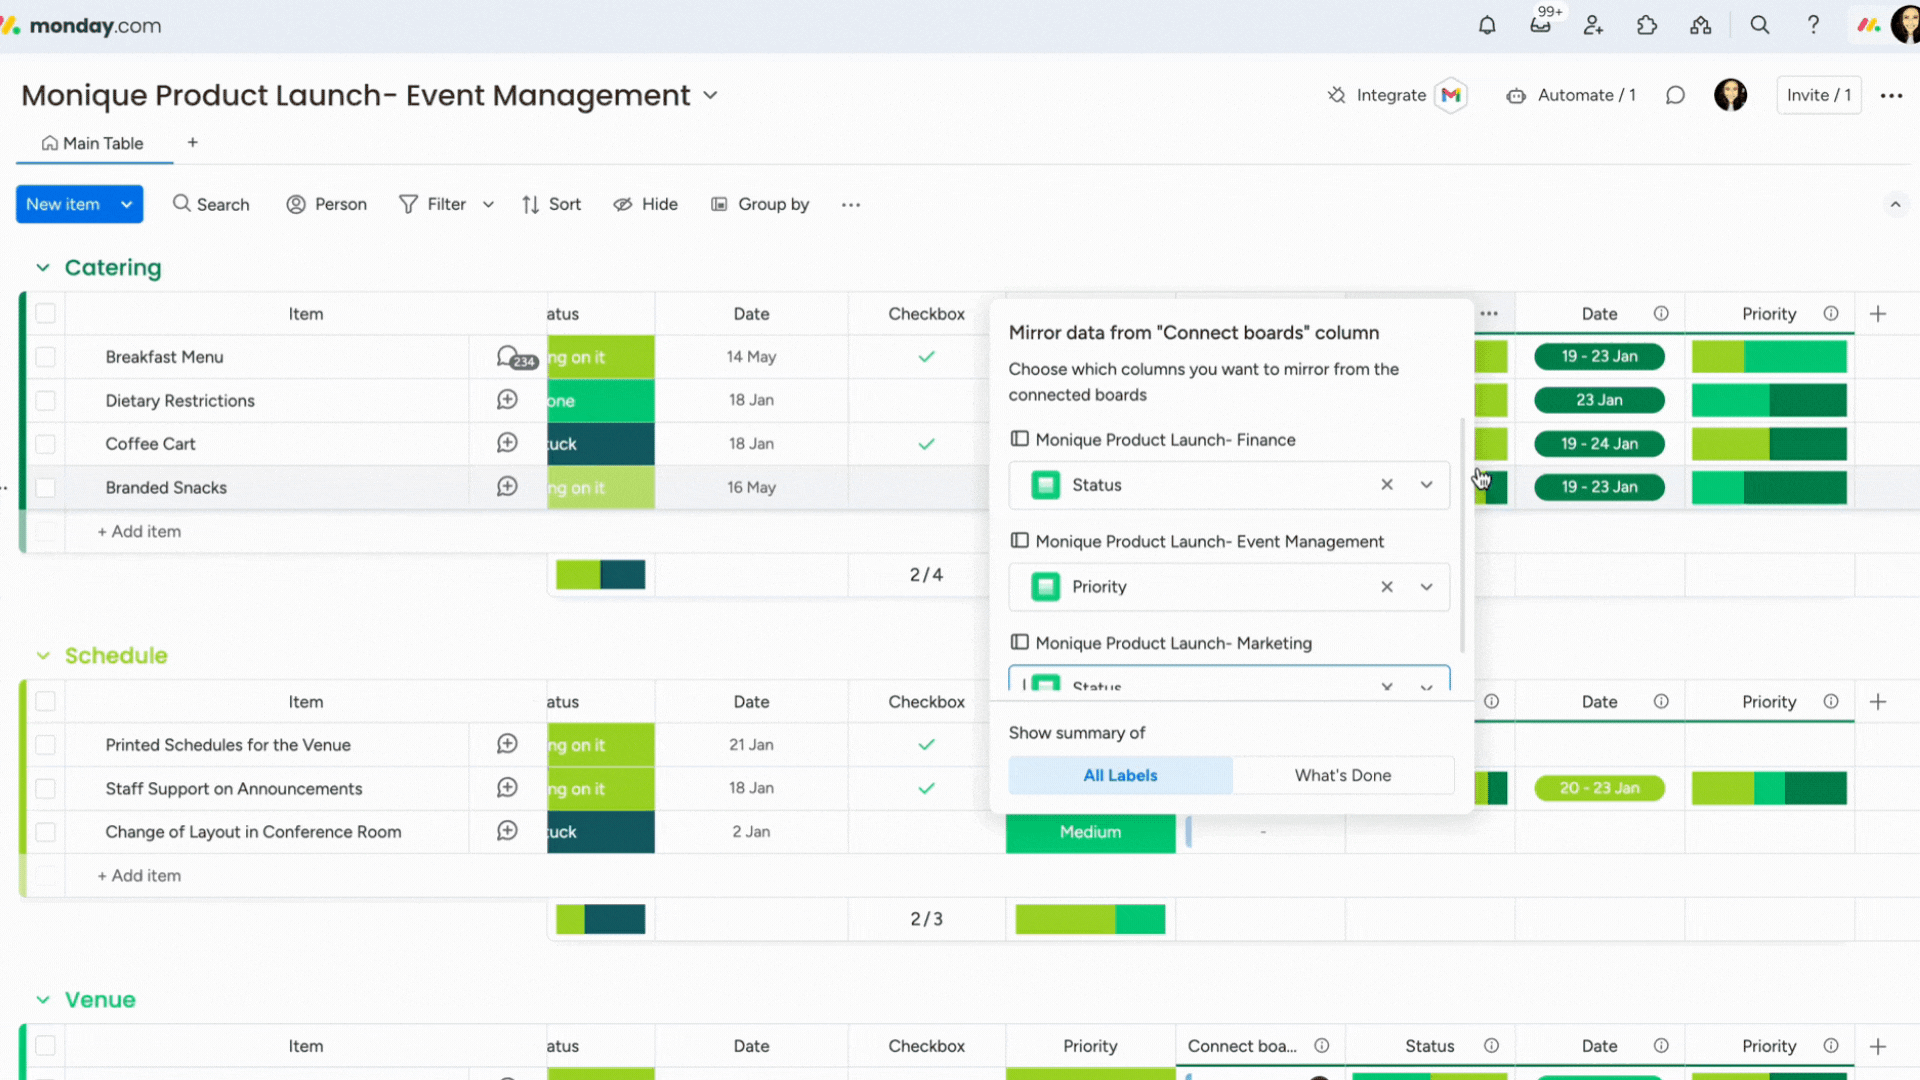Open Sort options

click(x=551, y=205)
